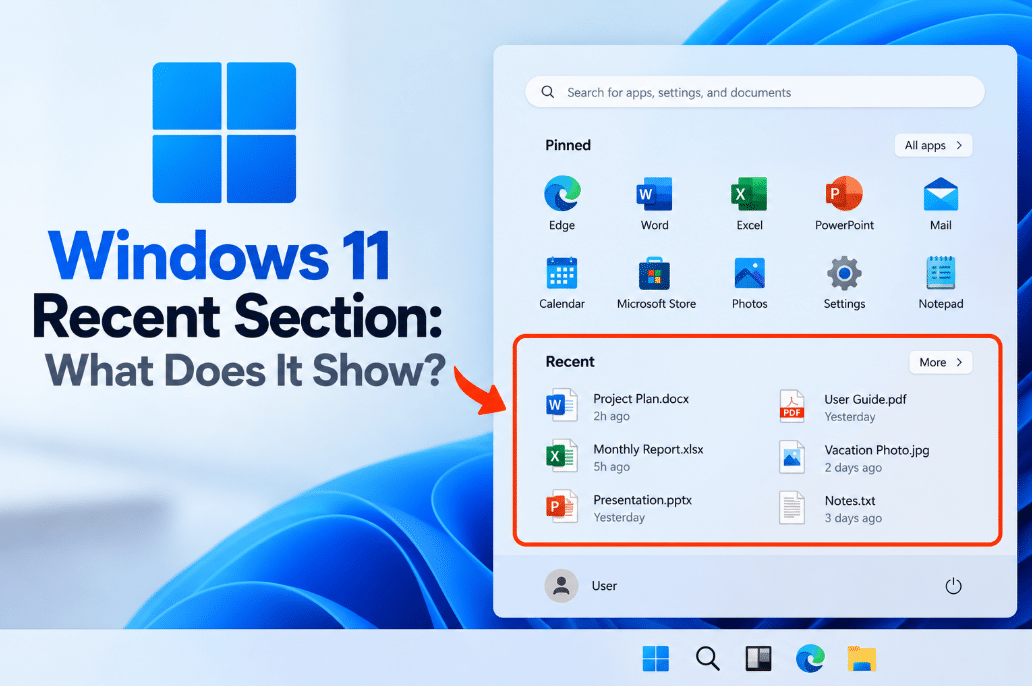Open Vacation Photo.jpg image file icon

pyautogui.click(x=792, y=457)
